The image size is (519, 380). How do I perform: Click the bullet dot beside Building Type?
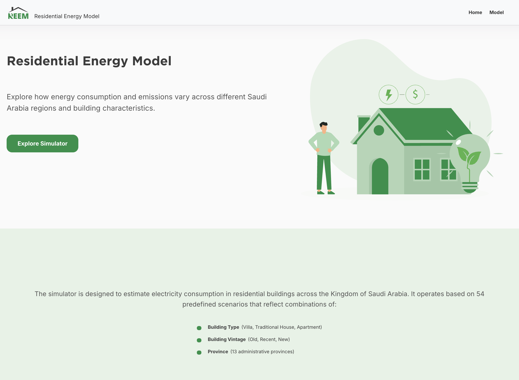199,328
